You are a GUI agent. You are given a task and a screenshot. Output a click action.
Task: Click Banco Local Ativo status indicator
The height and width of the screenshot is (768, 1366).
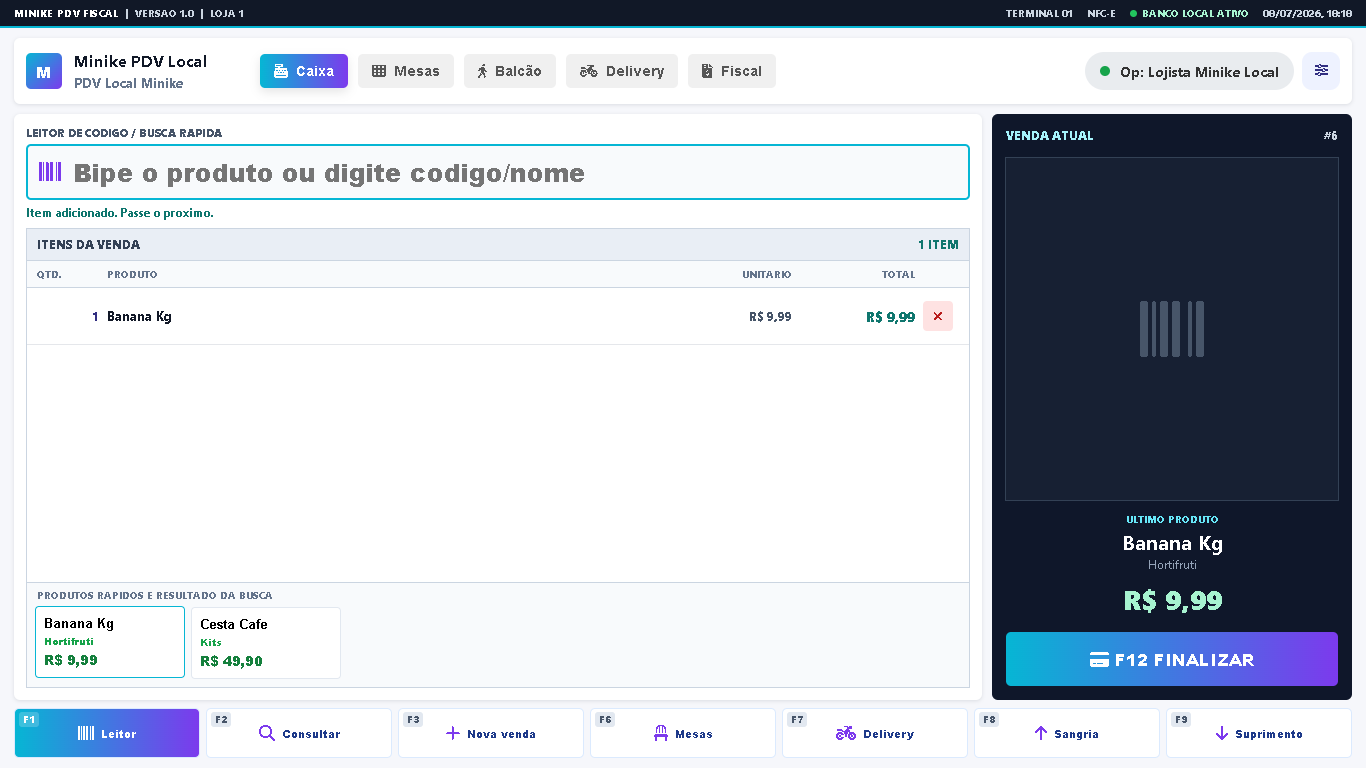[x=1189, y=14]
